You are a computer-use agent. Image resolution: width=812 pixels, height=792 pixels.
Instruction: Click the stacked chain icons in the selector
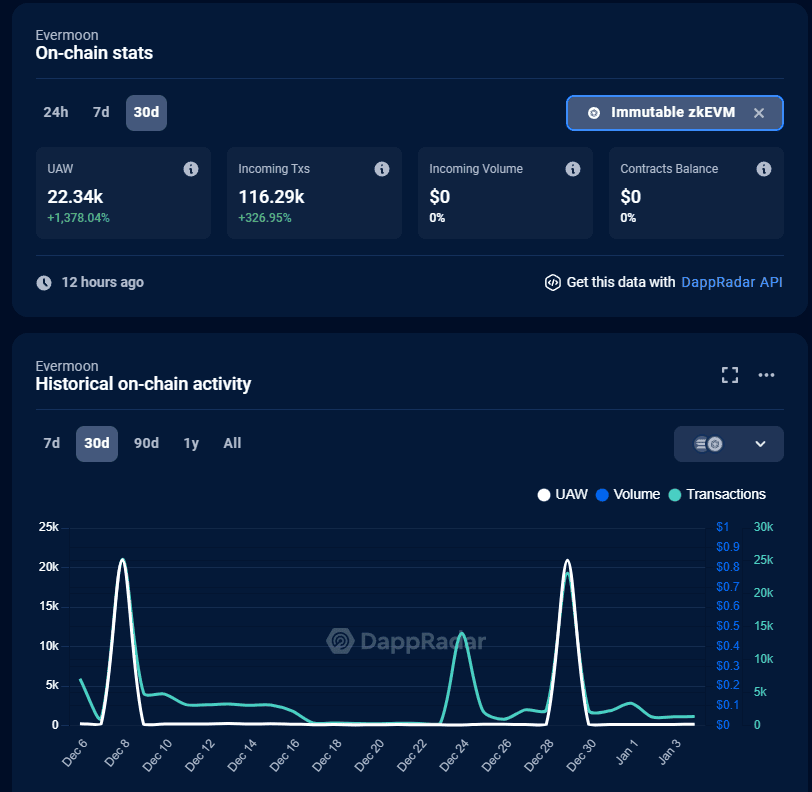(x=708, y=444)
